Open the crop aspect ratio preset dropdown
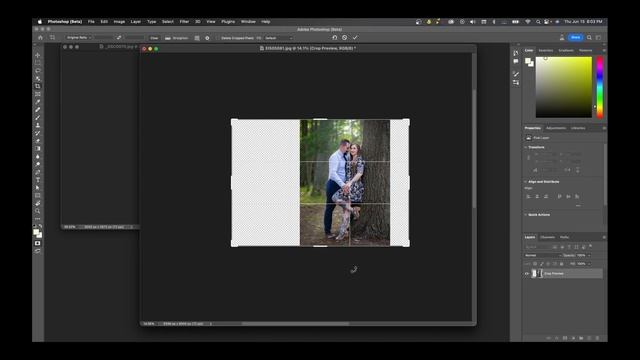The height and width of the screenshot is (360, 640). pyautogui.click(x=79, y=38)
